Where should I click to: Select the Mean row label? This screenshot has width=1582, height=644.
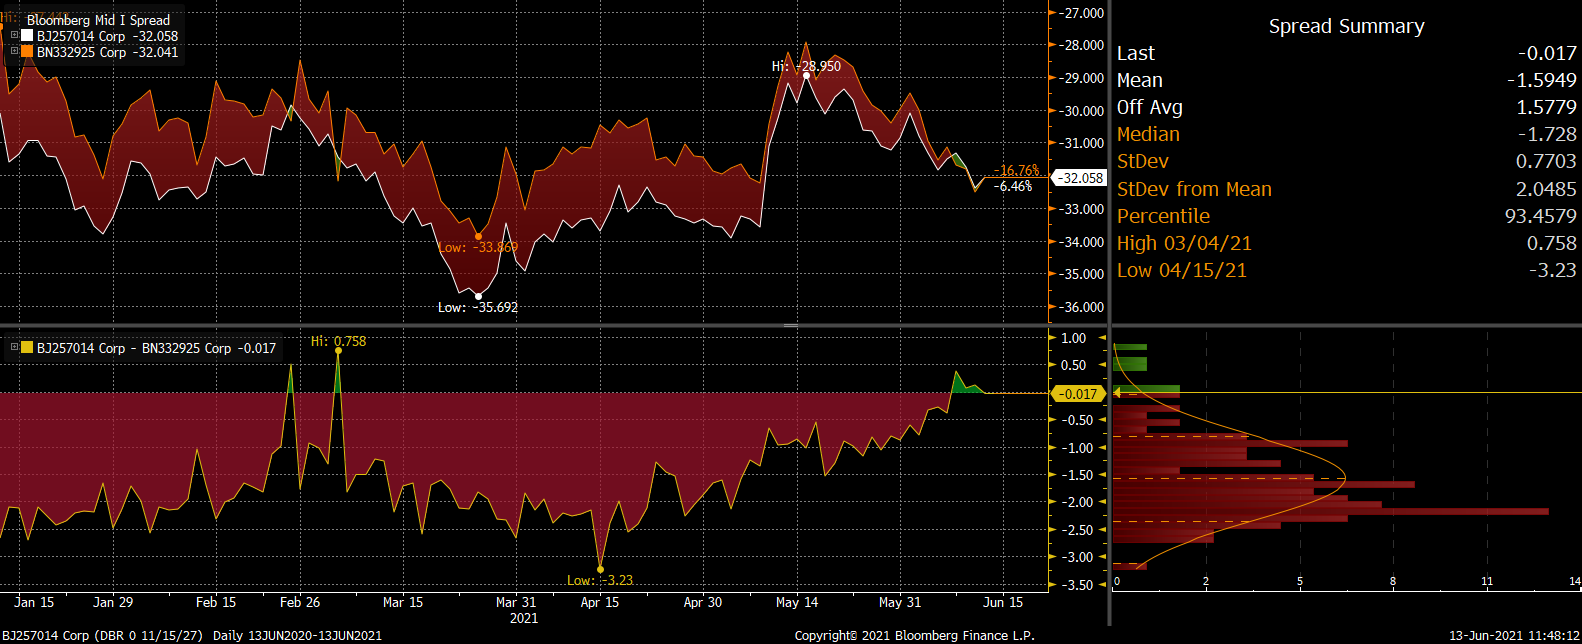click(1139, 80)
